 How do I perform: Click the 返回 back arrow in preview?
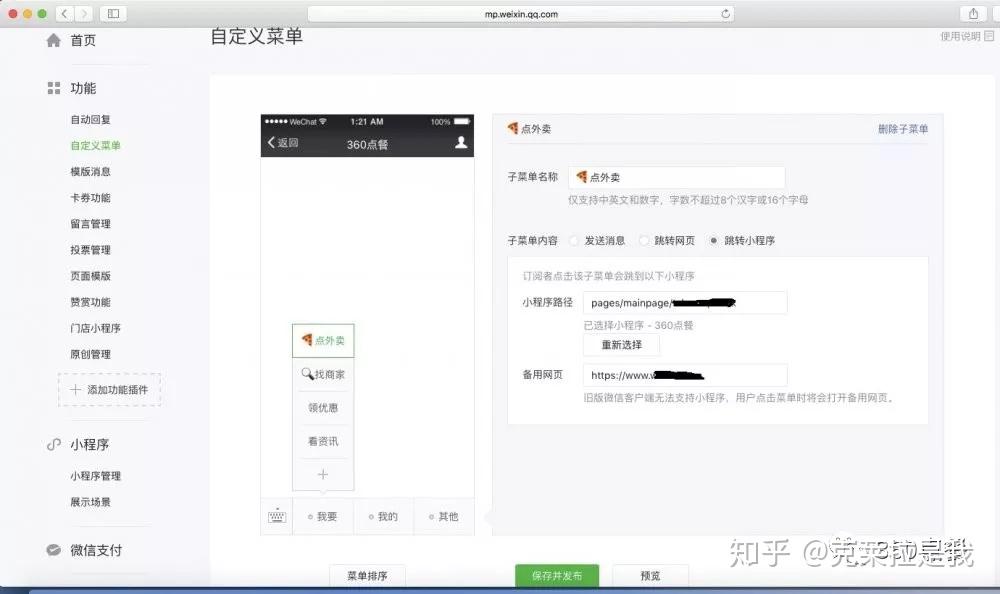coord(271,142)
